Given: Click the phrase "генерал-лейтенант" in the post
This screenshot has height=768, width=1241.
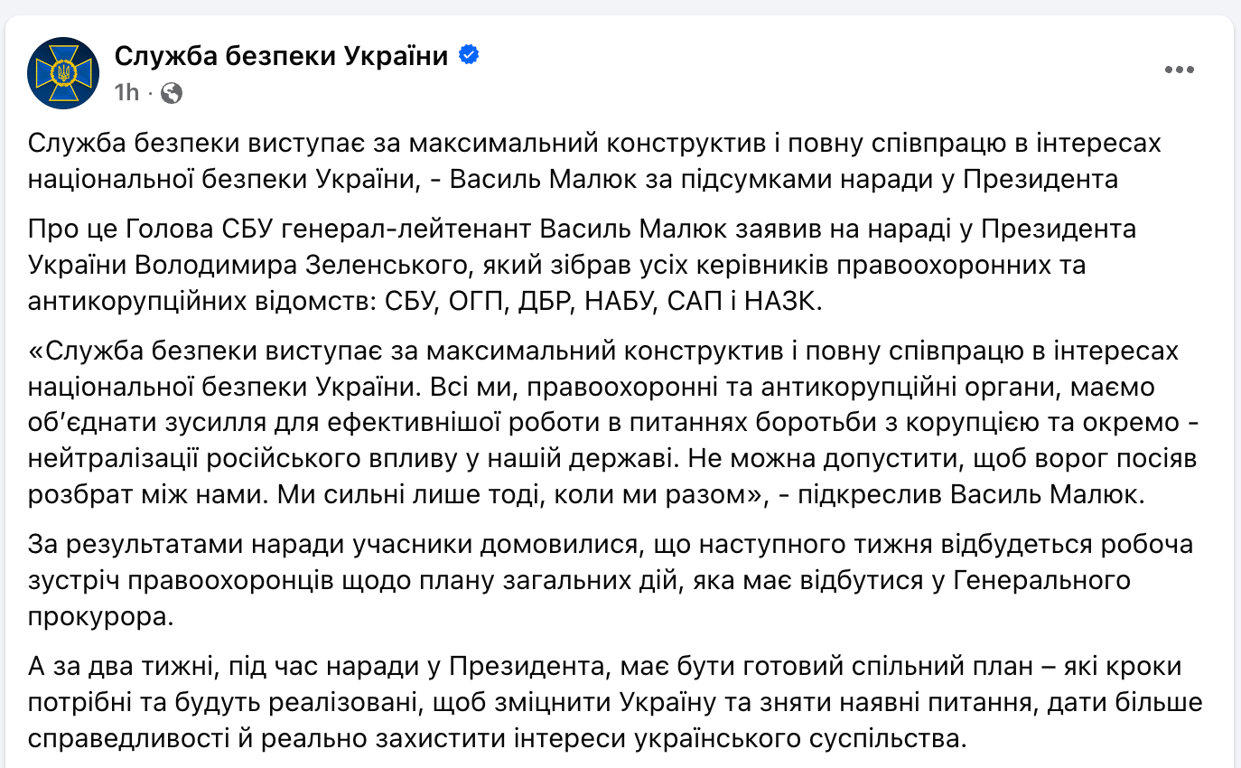Looking at the screenshot, I should 390,228.
